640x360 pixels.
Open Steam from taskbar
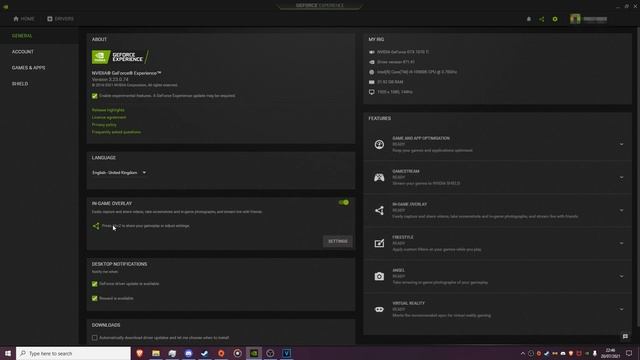pyautogui.click(x=205, y=353)
